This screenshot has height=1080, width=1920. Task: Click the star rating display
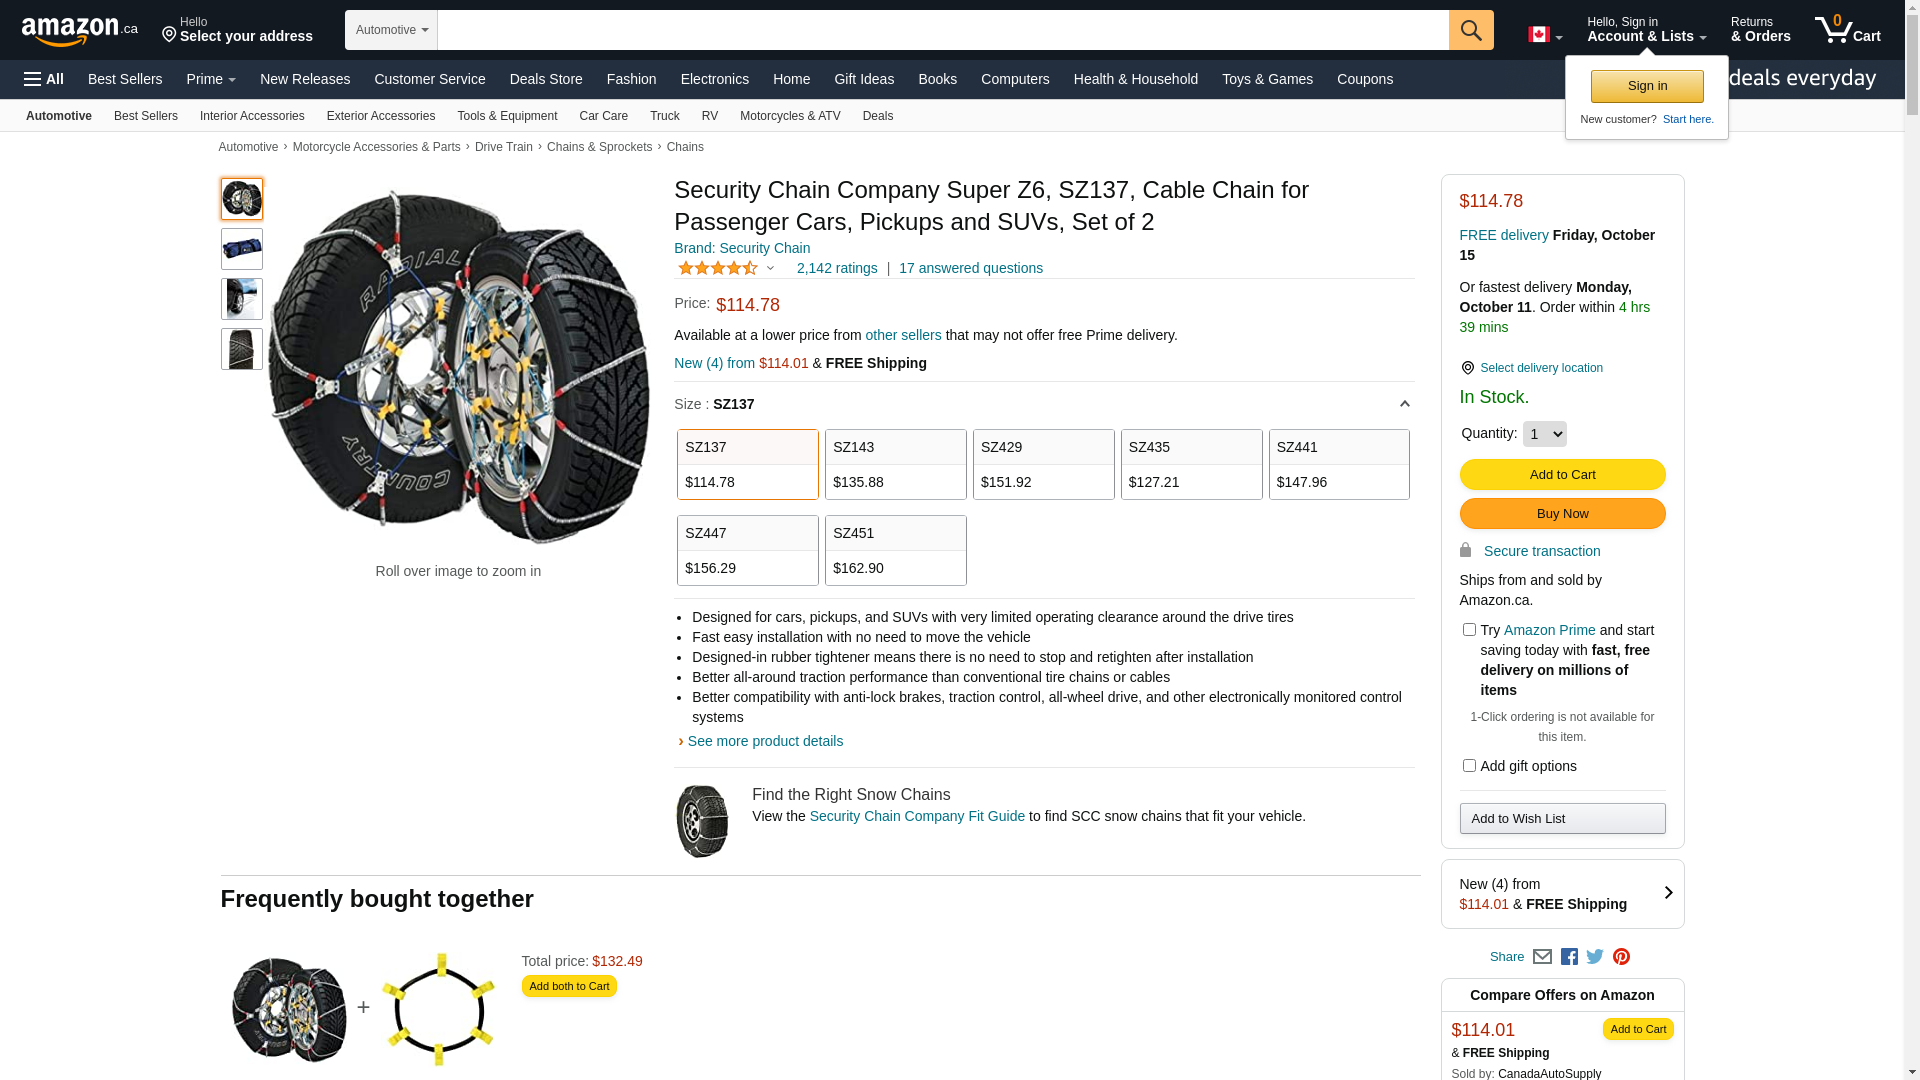[718, 268]
